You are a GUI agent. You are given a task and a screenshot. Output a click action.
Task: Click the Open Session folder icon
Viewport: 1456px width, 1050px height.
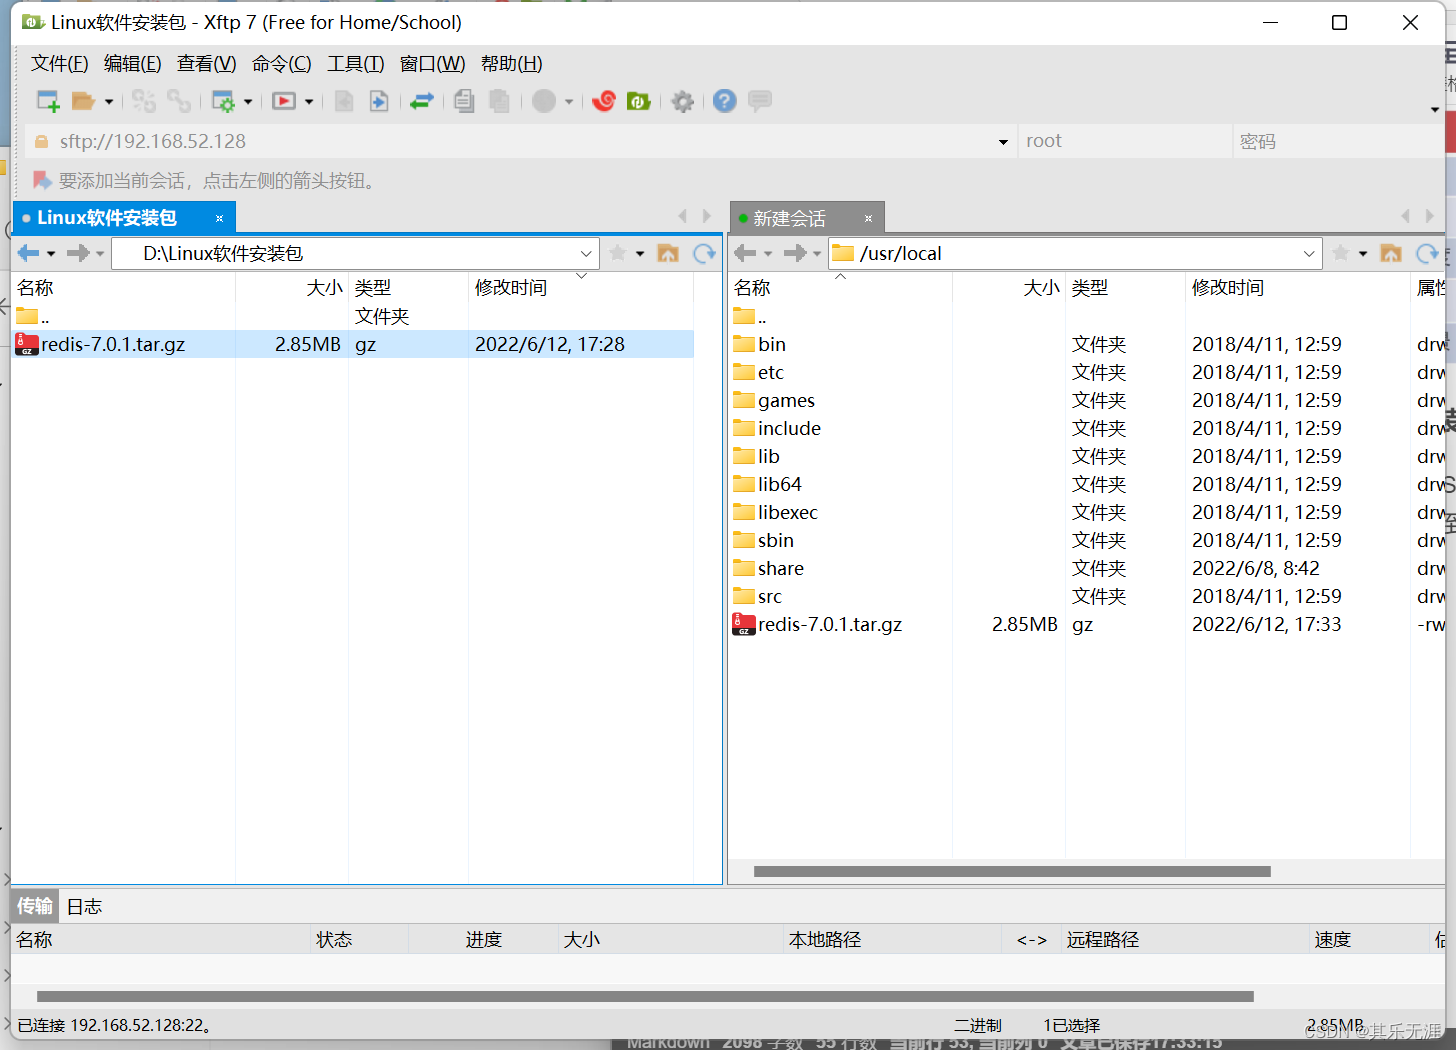pos(83,101)
